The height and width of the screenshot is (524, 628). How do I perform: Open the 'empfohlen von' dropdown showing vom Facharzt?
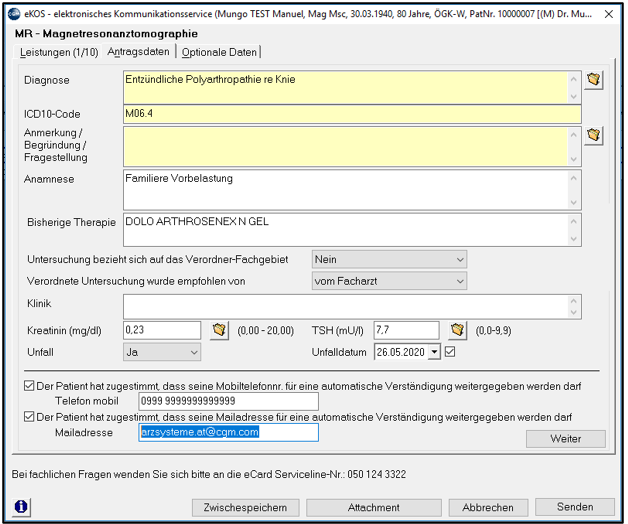pos(389,281)
